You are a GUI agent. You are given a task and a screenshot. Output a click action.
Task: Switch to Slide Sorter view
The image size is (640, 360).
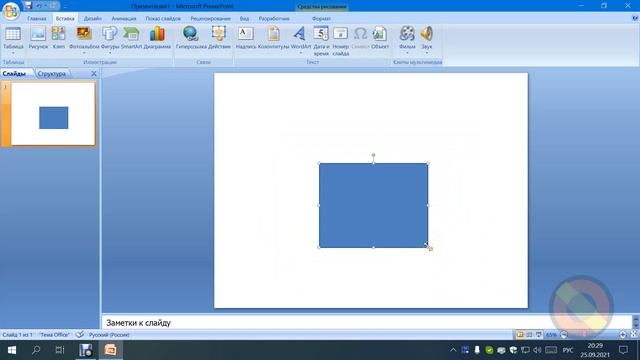tap(529, 335)
